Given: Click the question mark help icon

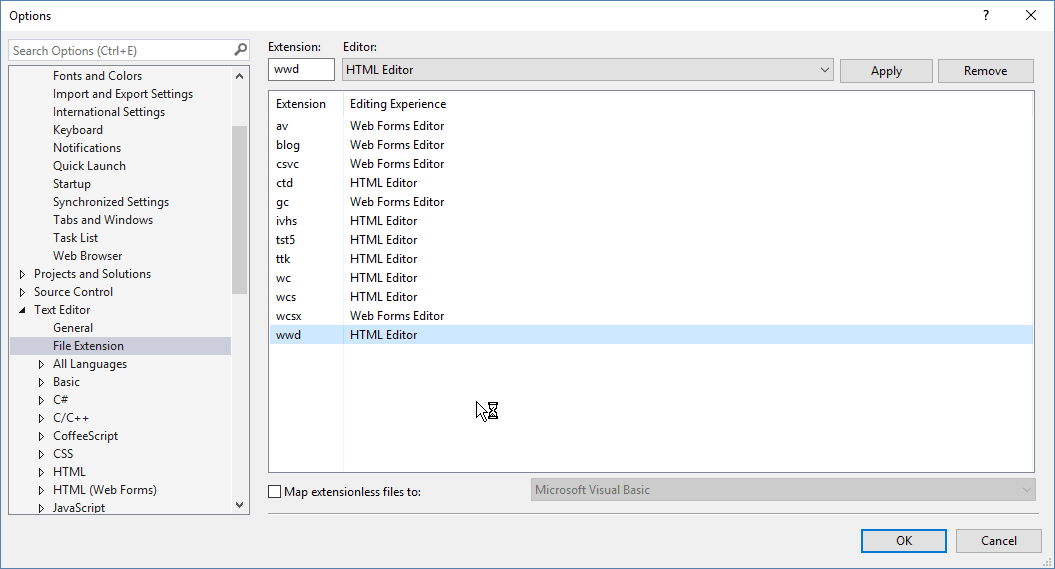Looking at the screenshot, I should (986, 15).
